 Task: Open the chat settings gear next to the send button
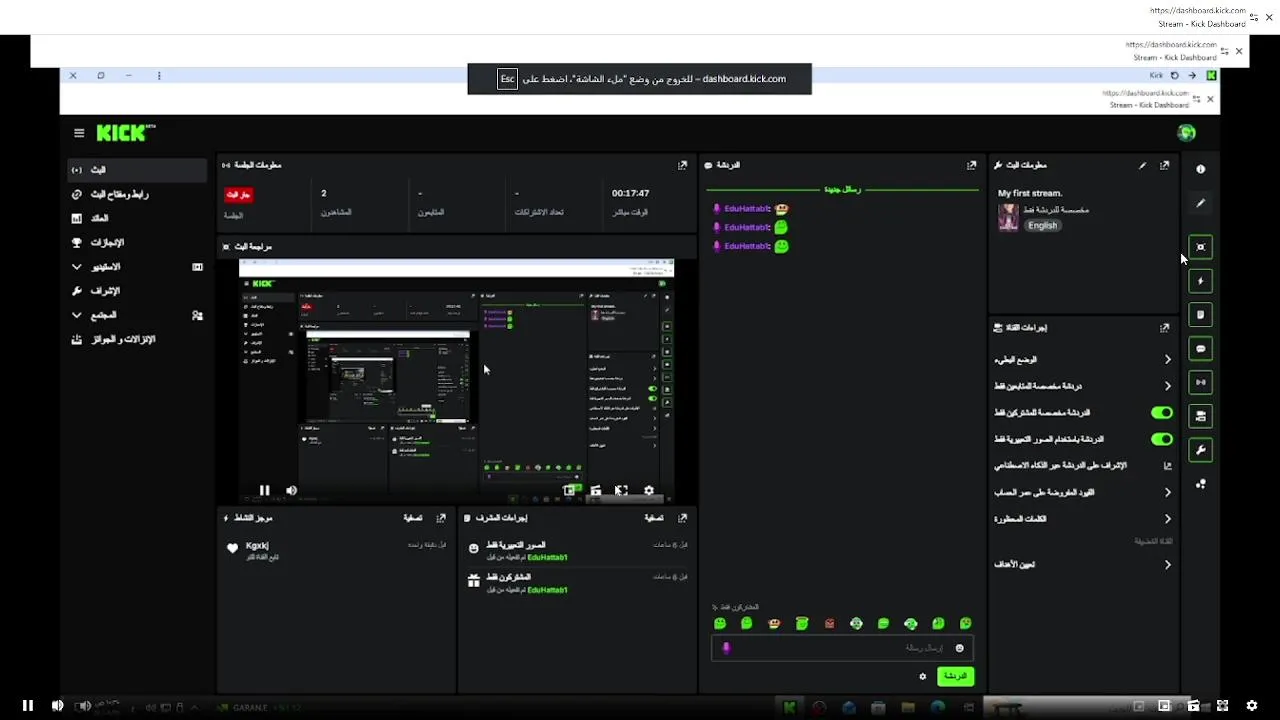coord(922,677)
